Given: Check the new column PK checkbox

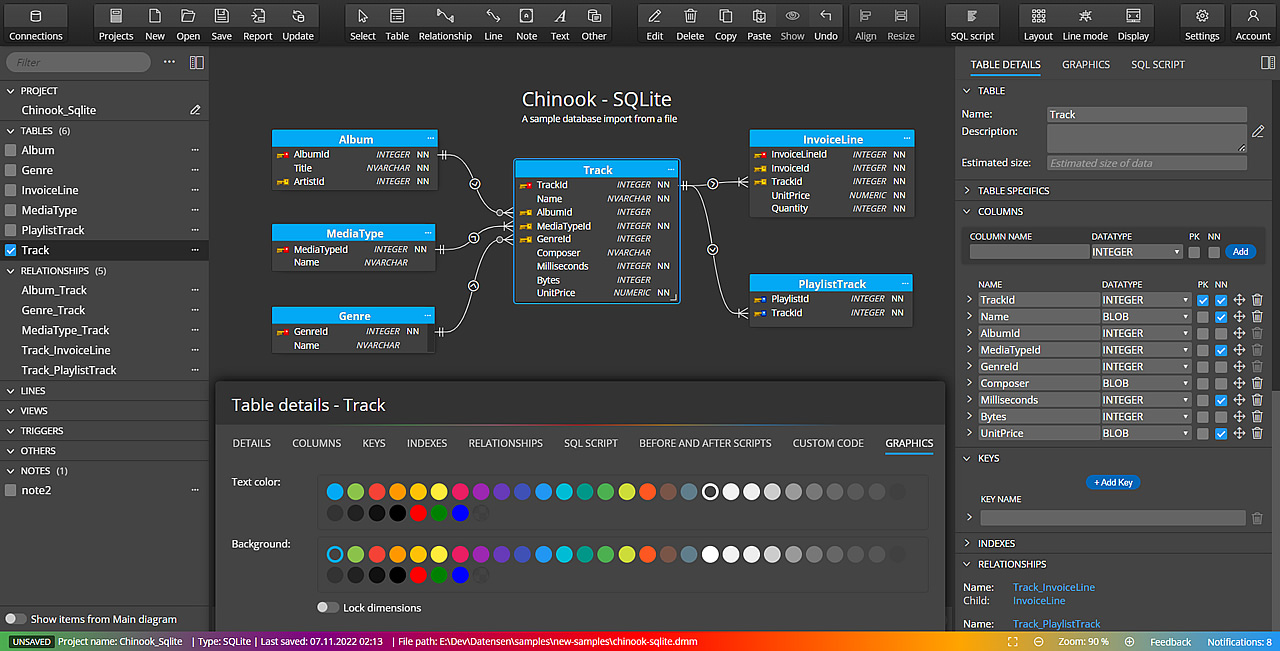Looking at the screenshot, I should pos(1194,252).
